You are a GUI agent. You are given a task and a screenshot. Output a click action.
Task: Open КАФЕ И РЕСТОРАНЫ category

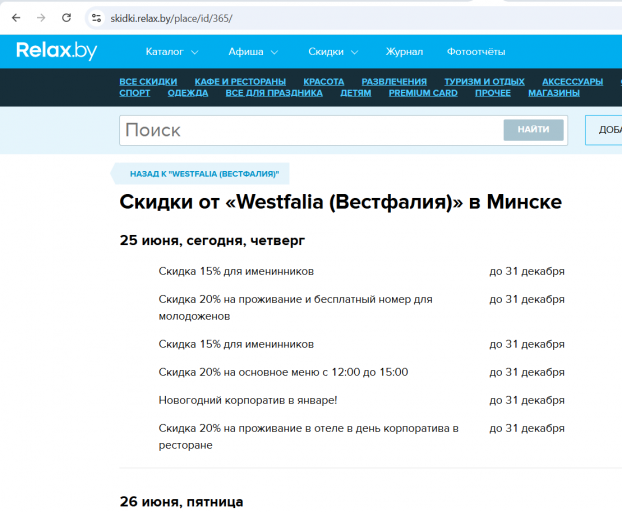pyautogui.click(x=240, y=82)
